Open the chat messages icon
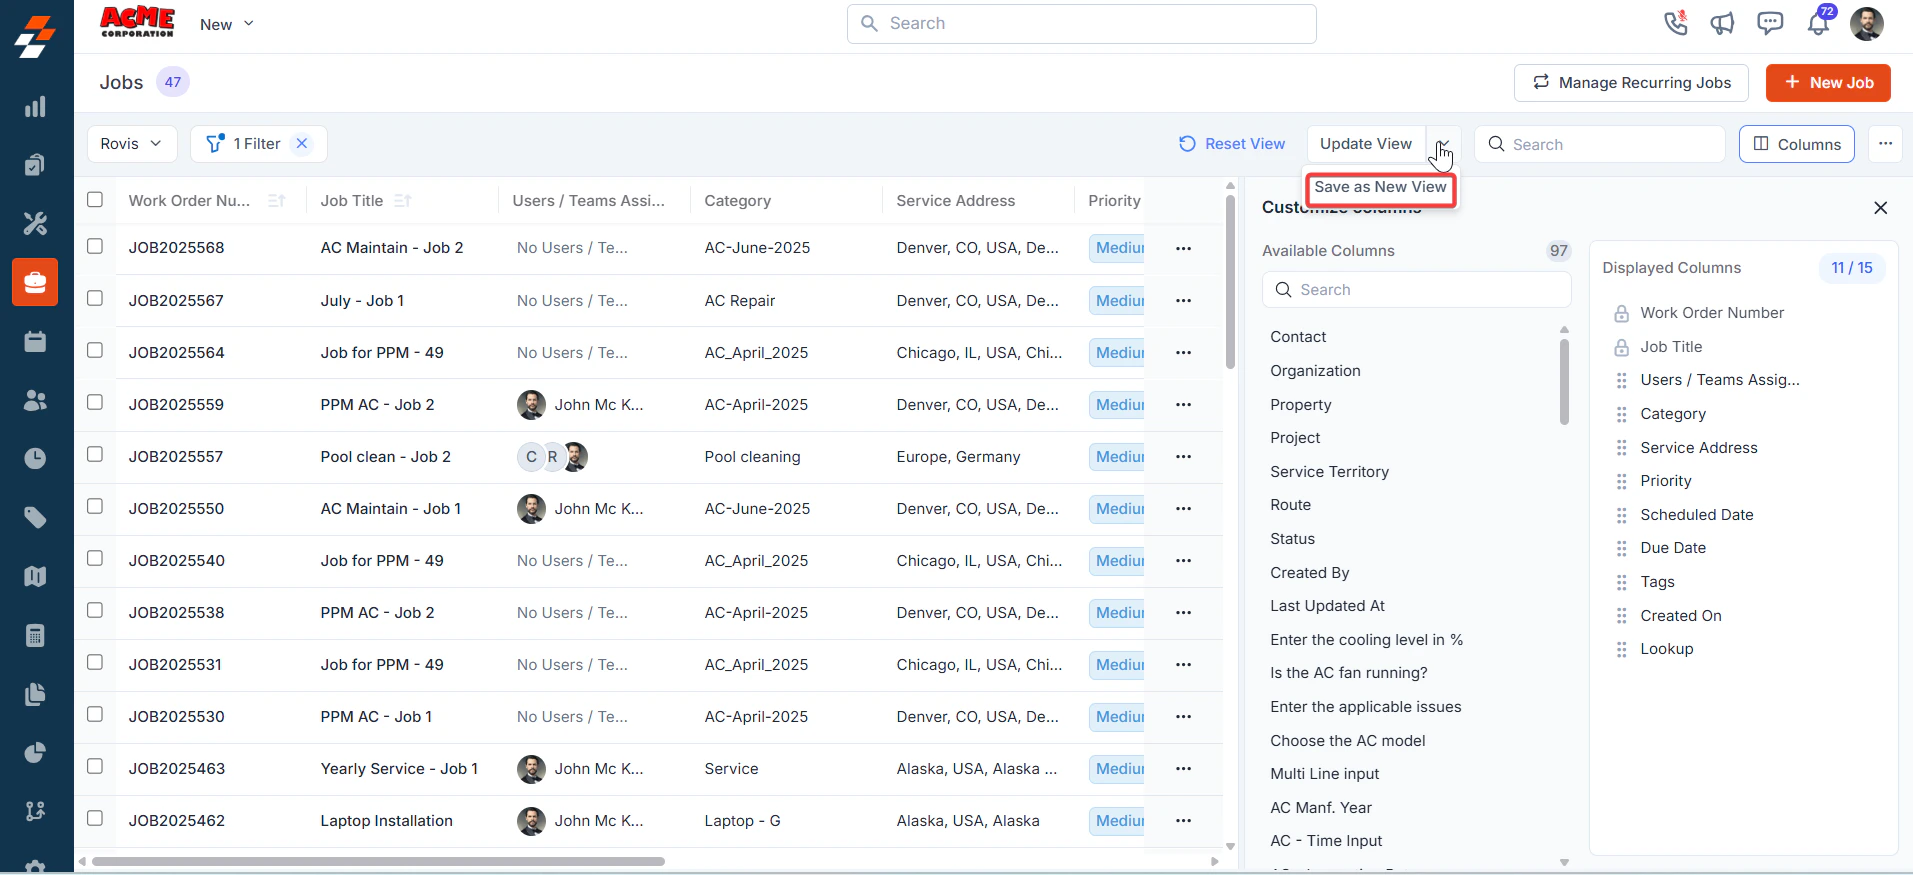1913x875 pixels. click(1770, 23)
